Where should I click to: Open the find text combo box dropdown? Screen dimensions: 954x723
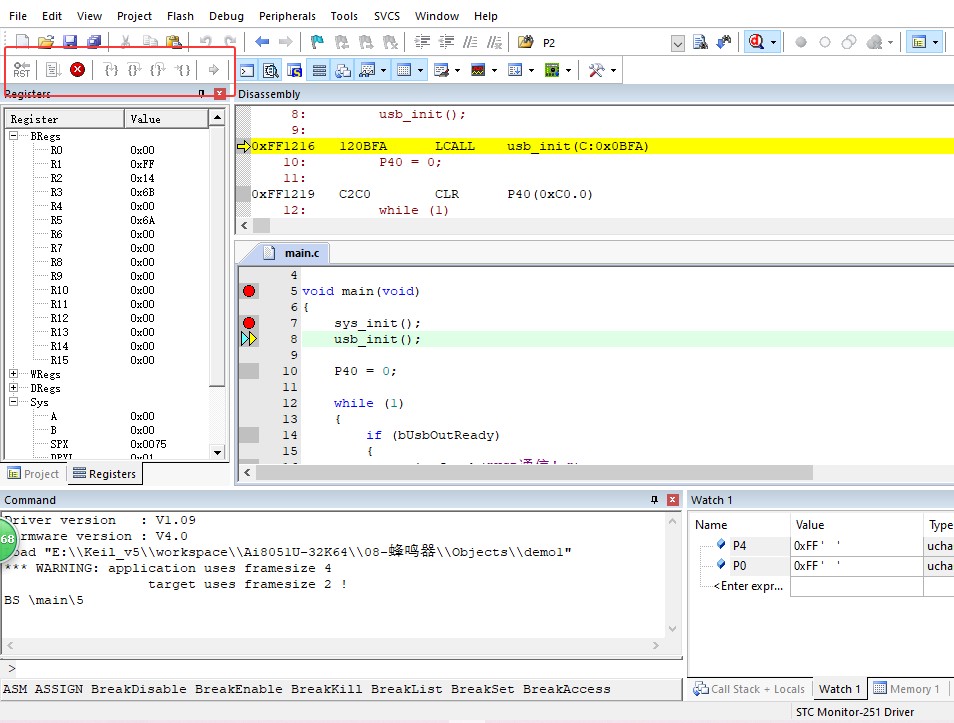678,43
